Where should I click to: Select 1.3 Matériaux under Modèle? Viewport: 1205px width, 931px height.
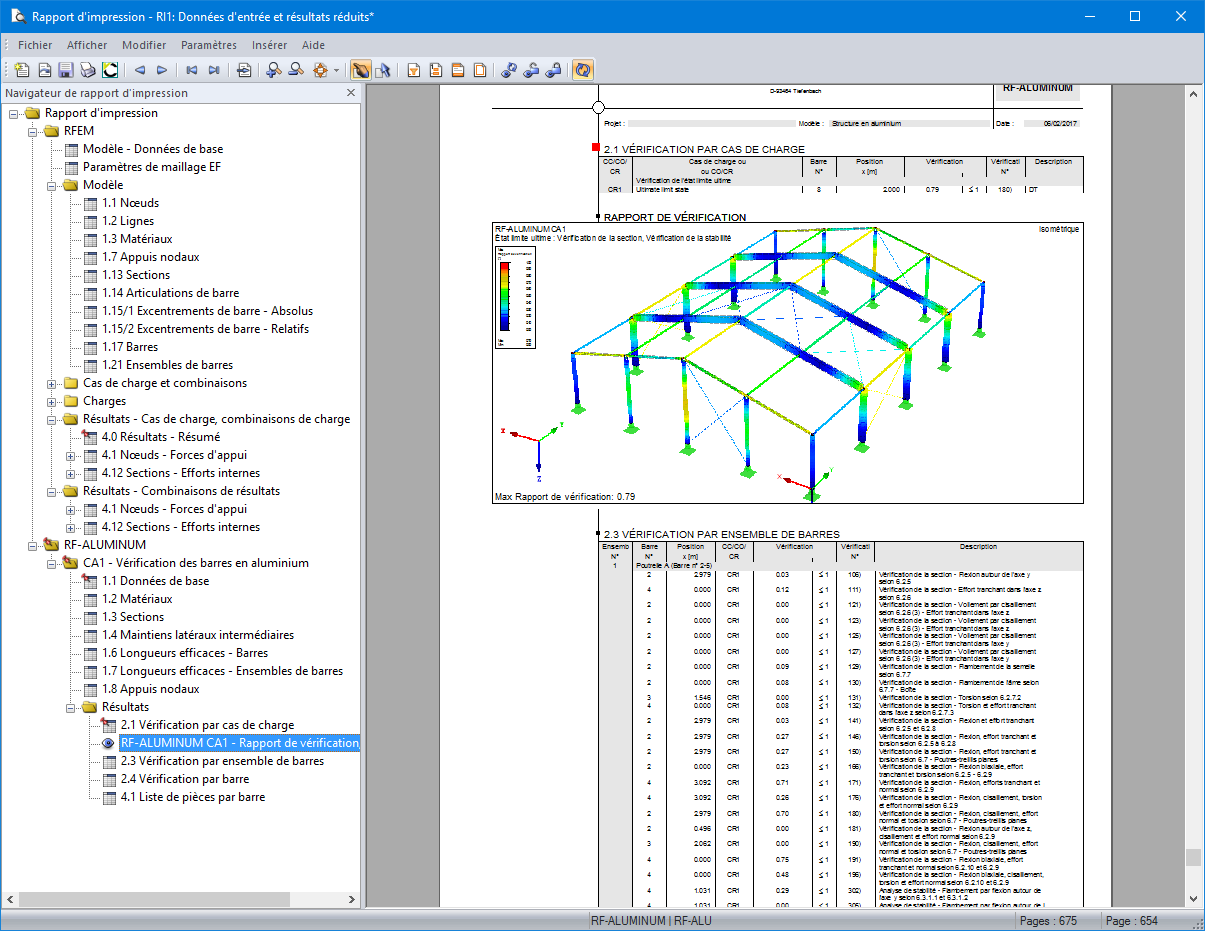click(137, 239)
